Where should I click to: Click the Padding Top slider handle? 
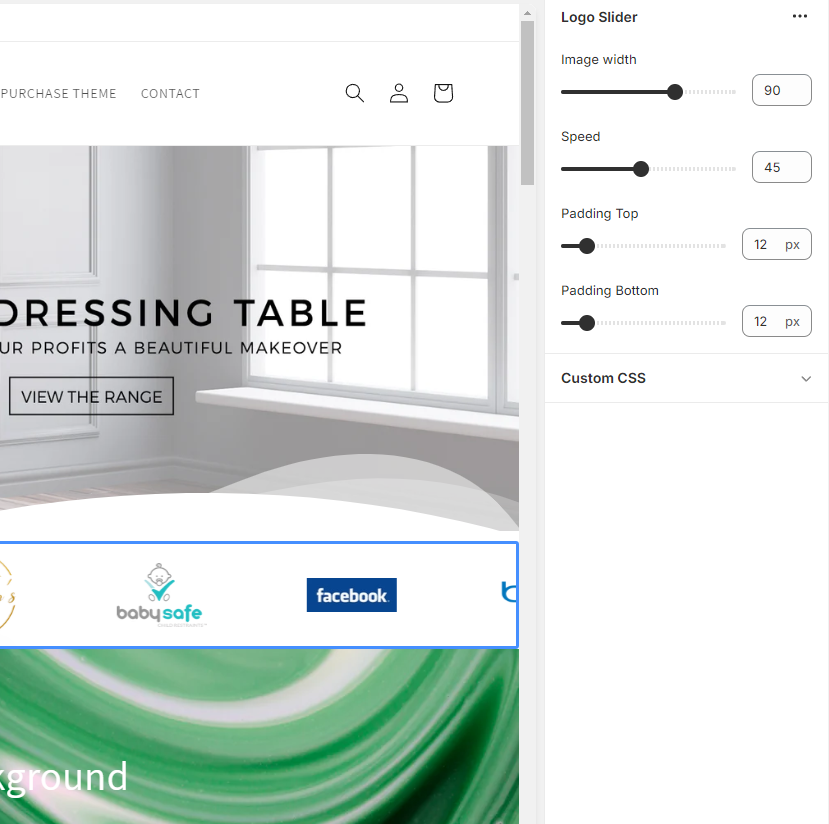click(587, 246)
